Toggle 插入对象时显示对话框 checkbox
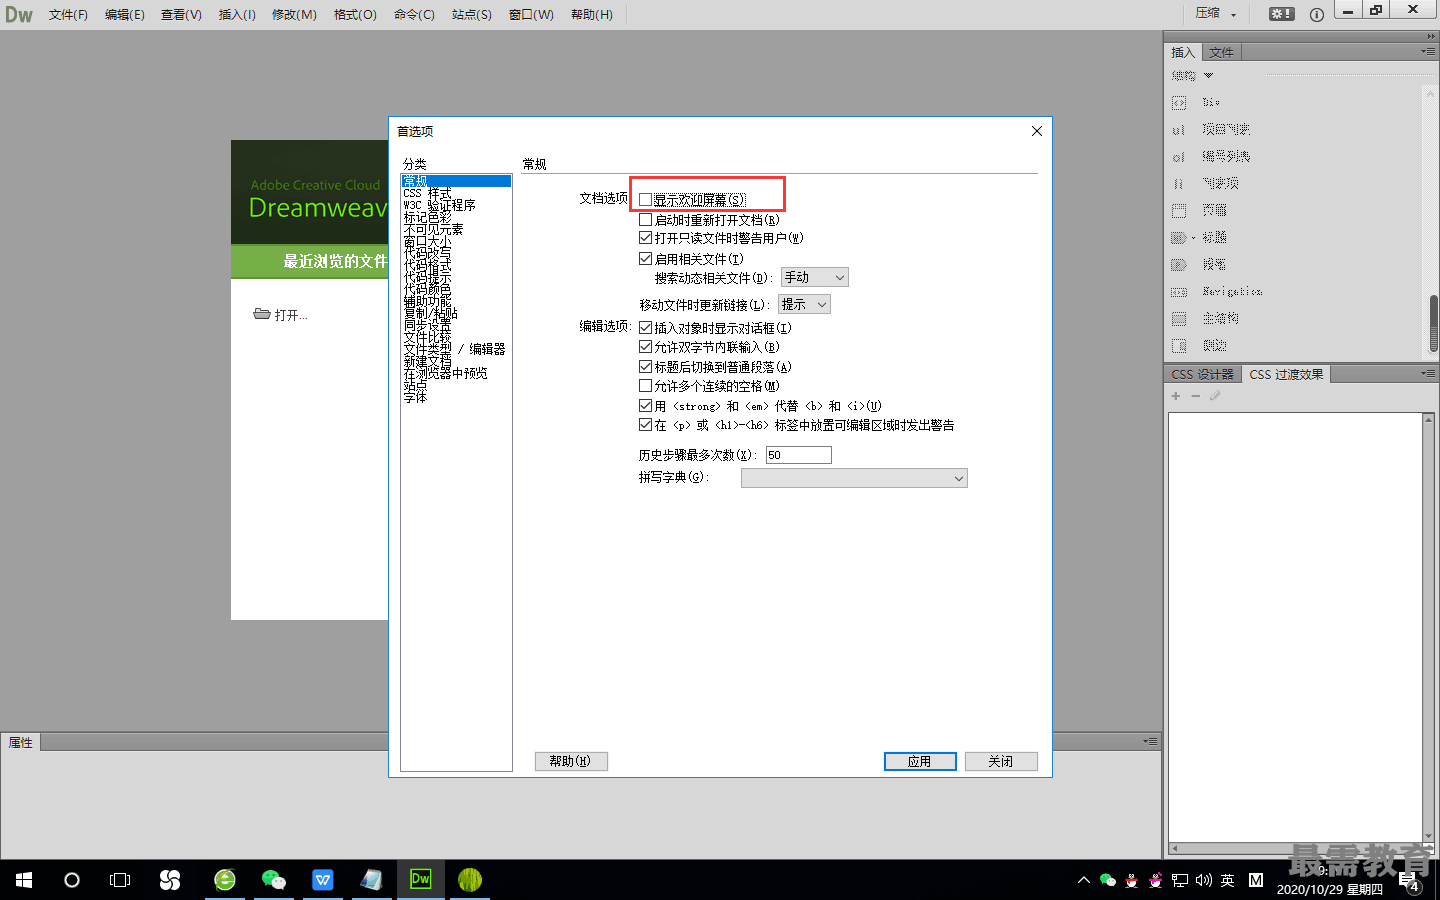 click(646, 327)
